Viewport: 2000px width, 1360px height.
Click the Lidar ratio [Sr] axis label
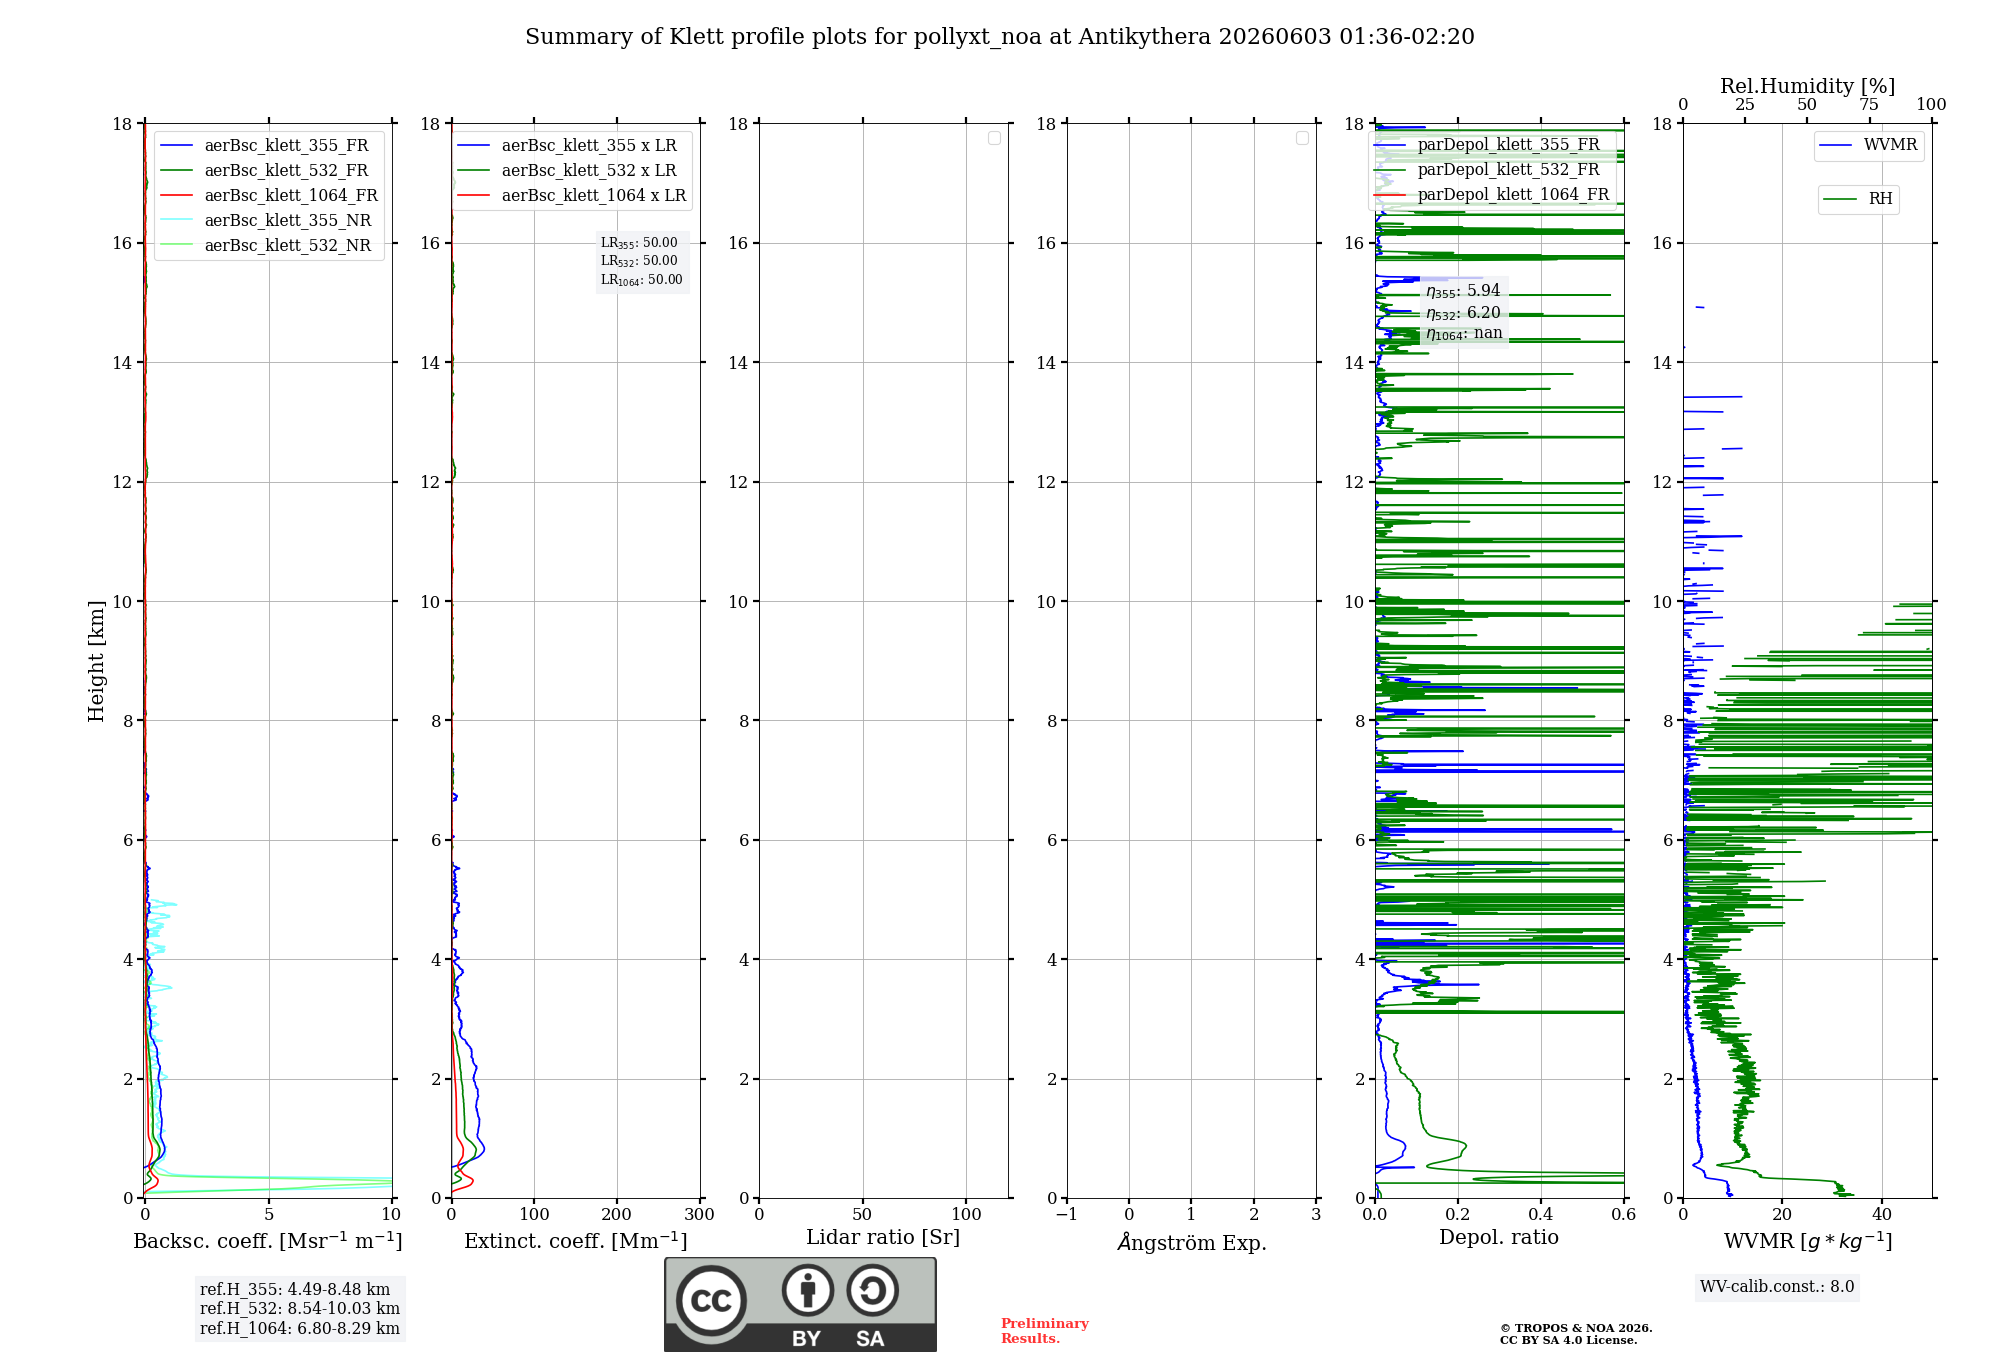coord(883,1238)
